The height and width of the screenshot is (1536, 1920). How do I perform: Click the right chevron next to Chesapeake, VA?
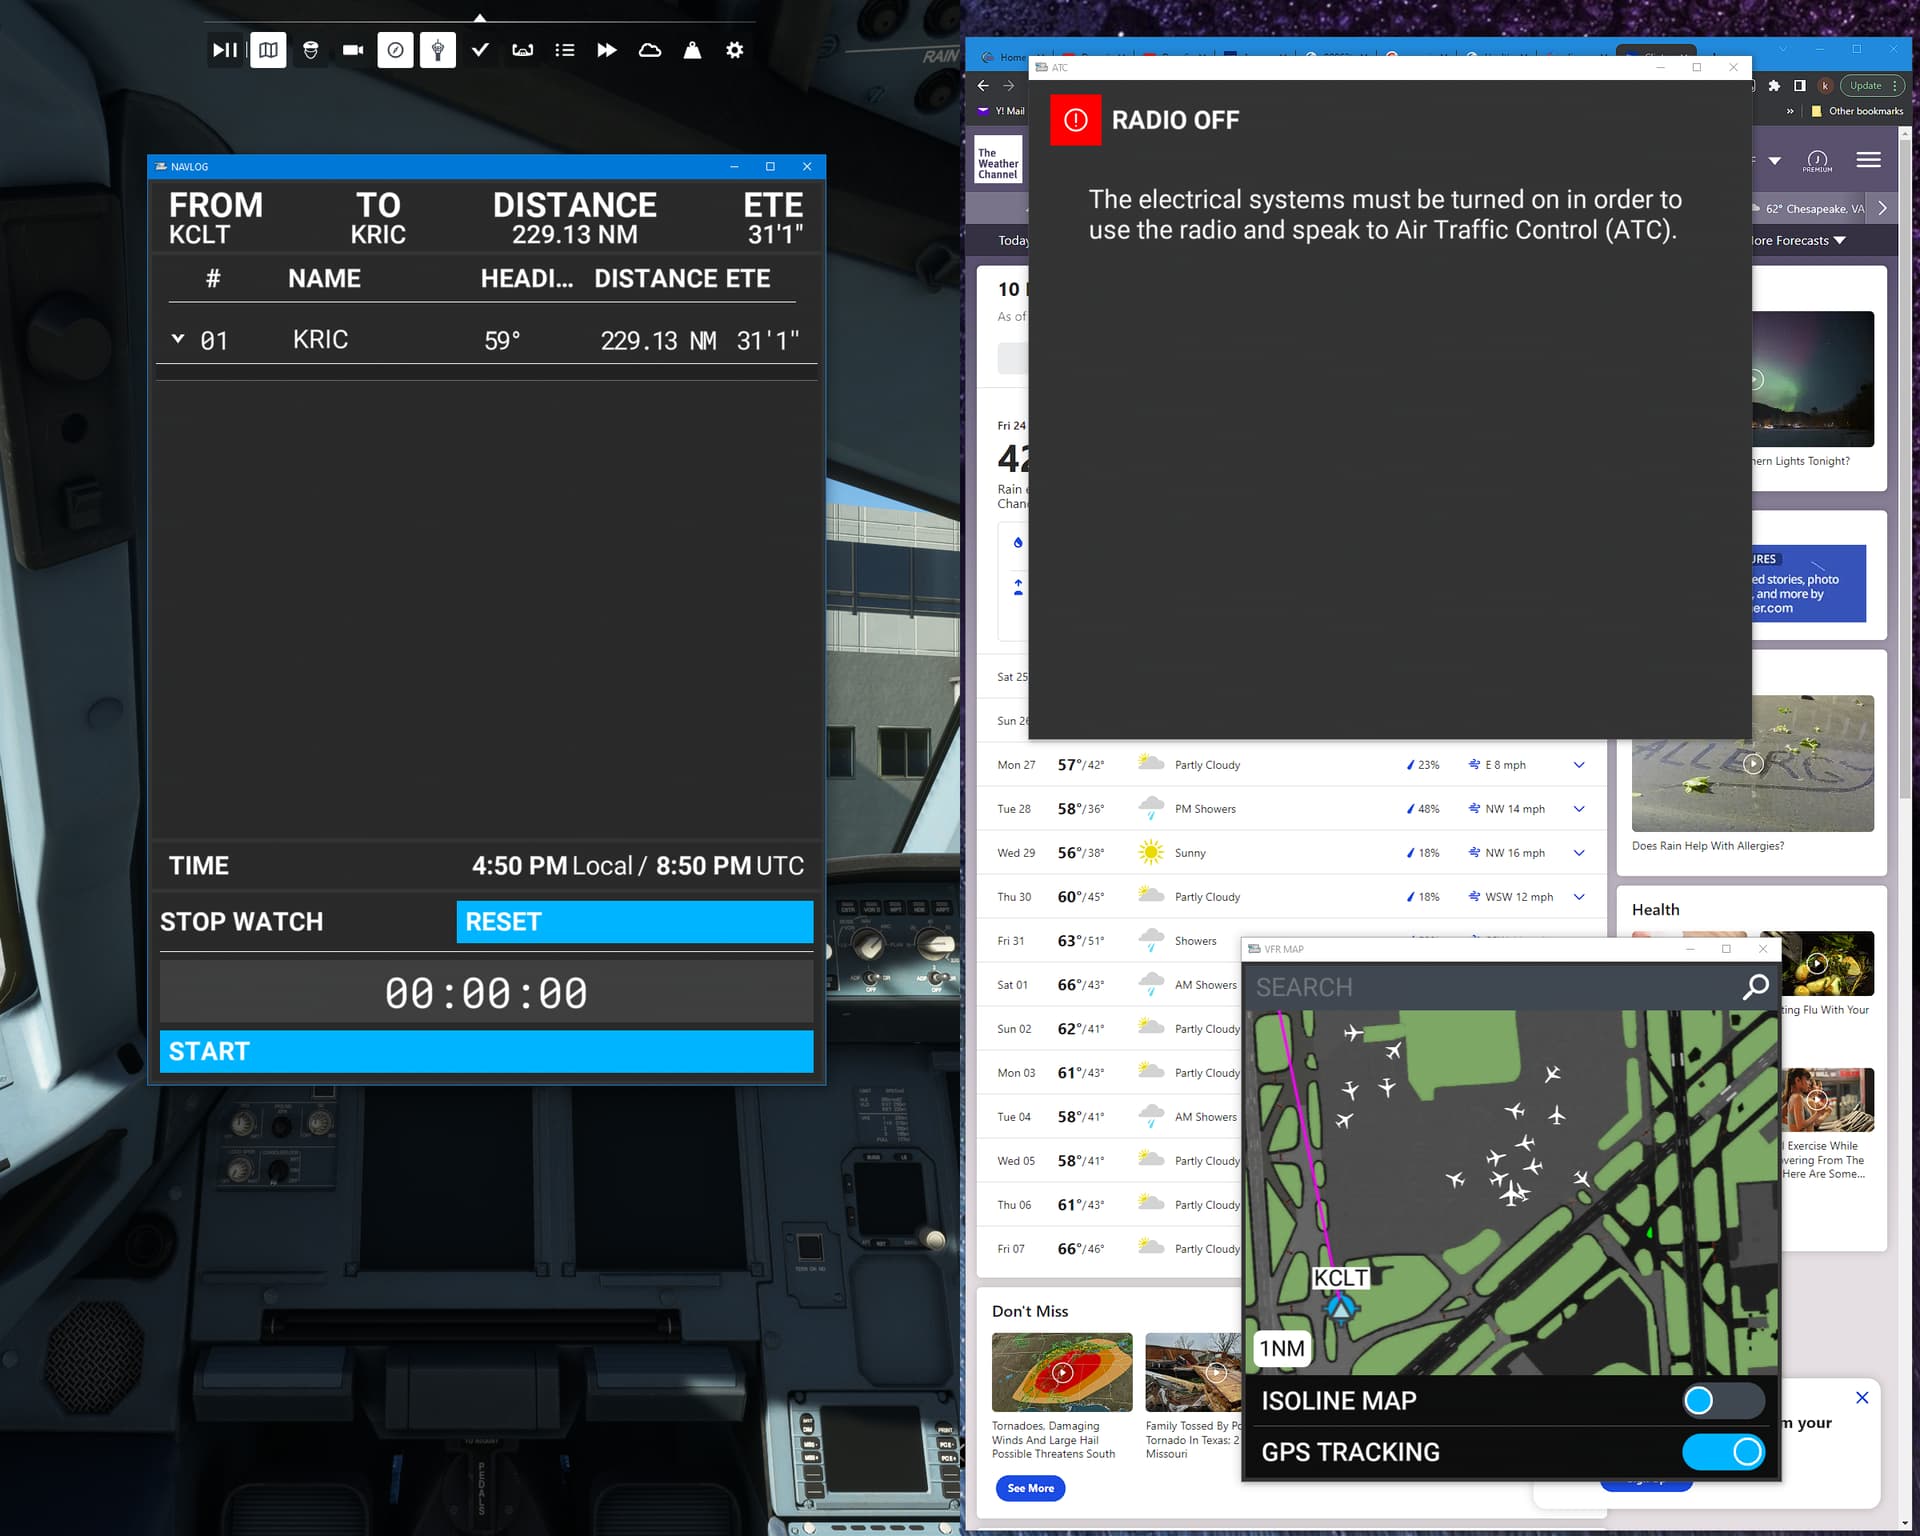click(x=1882, y=208)
